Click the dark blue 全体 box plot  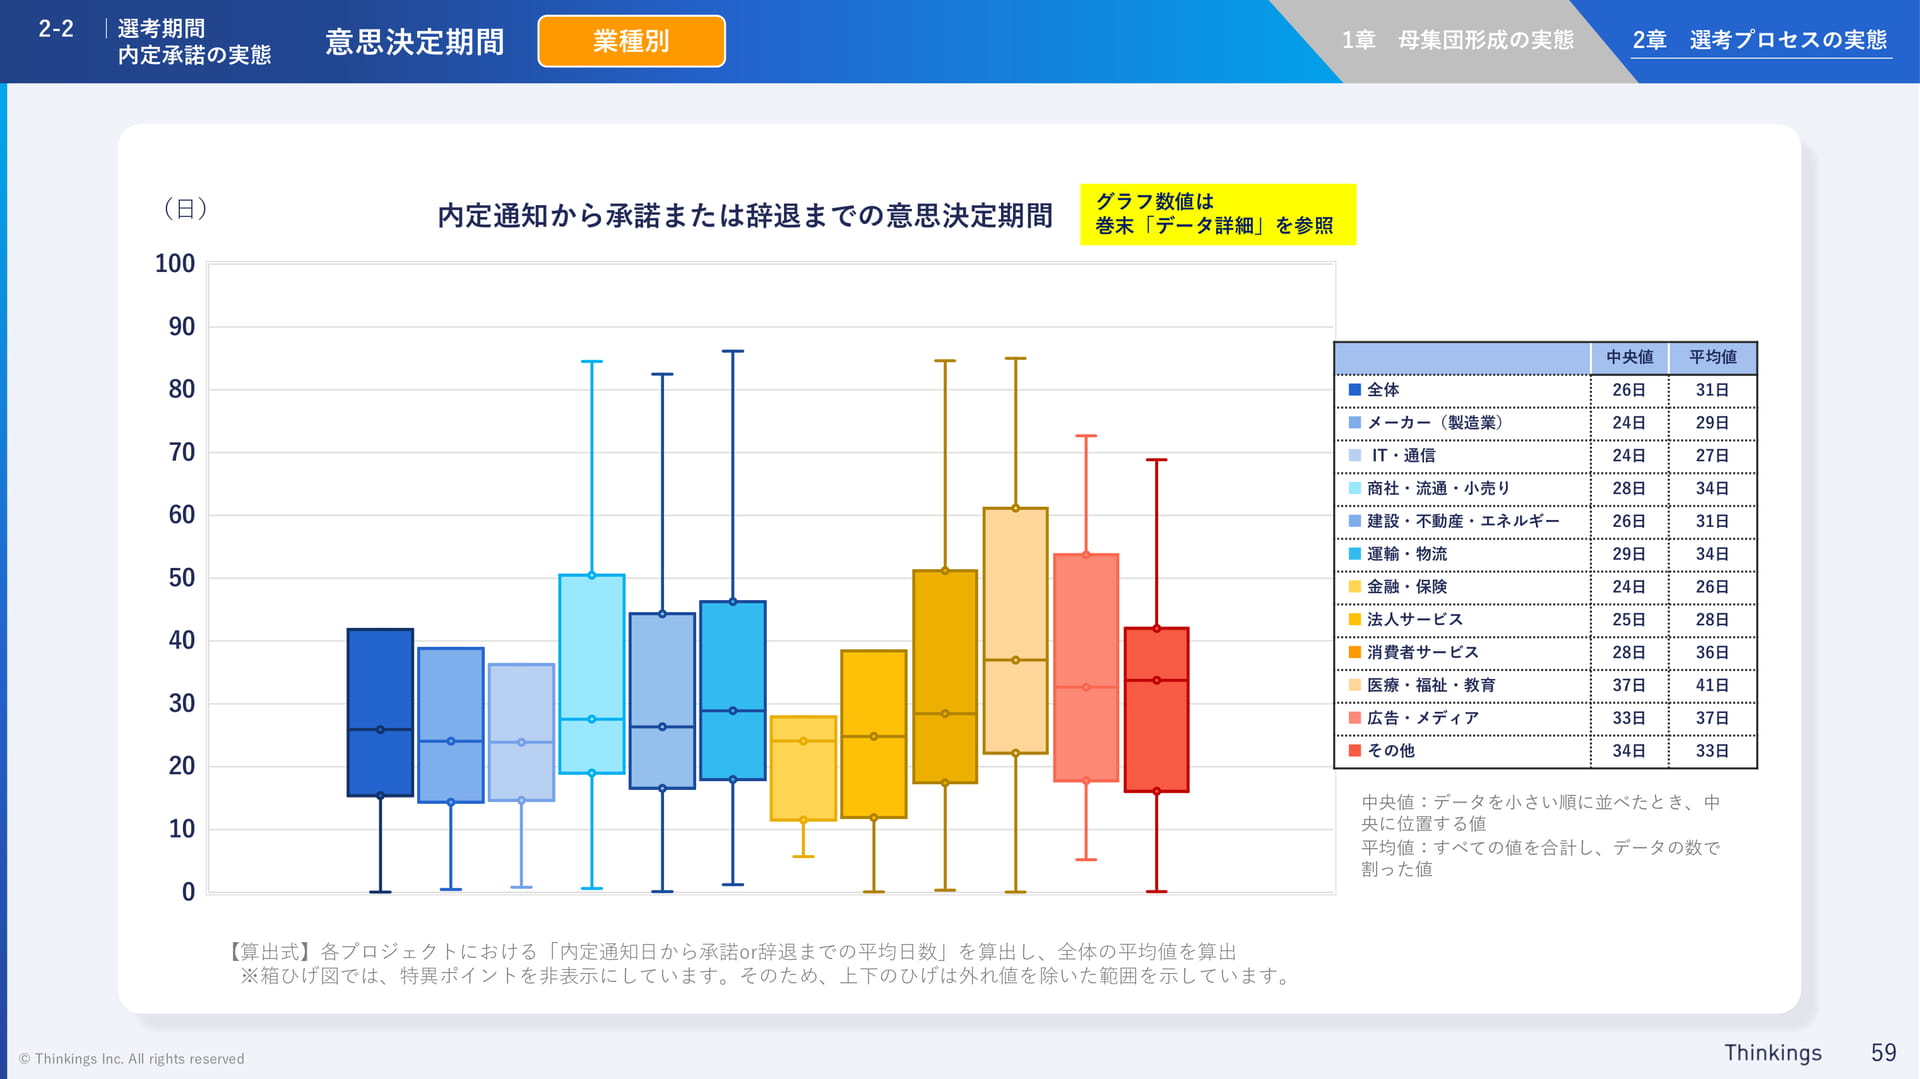tap(380, 712)
